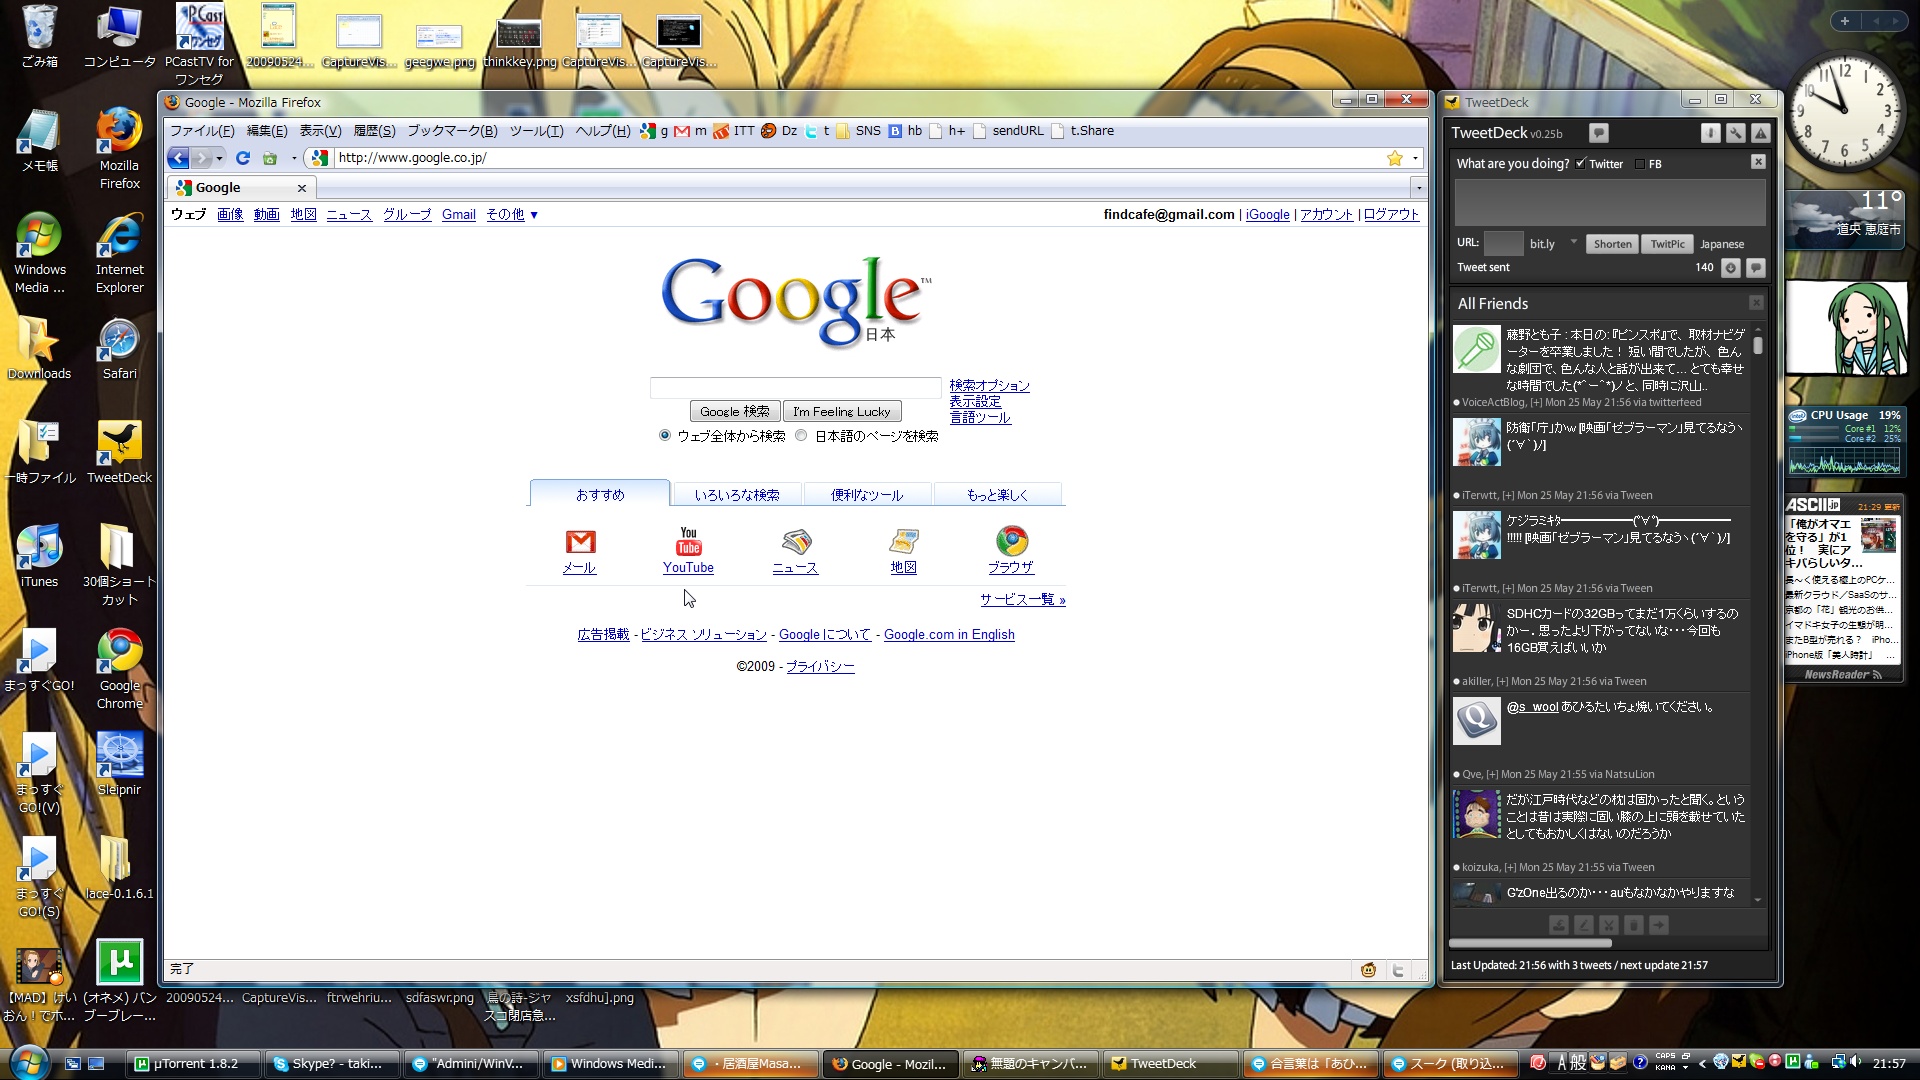
Task: Switch to the もっと楽しく tab
Action: [997, 495]
